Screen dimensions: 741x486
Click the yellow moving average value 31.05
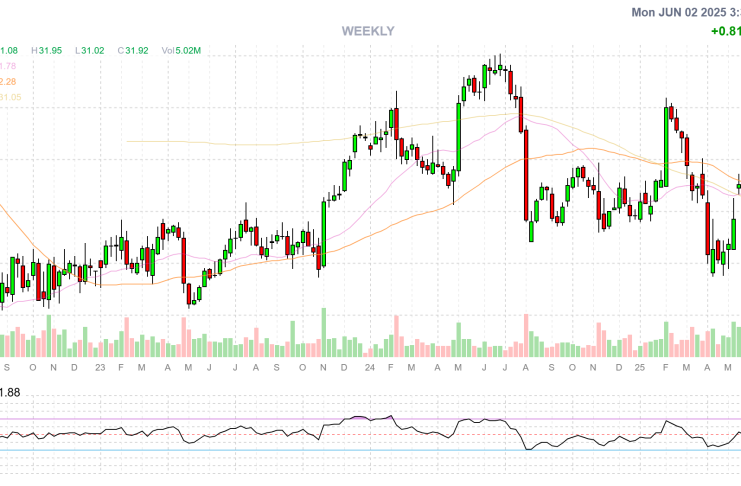10,98
